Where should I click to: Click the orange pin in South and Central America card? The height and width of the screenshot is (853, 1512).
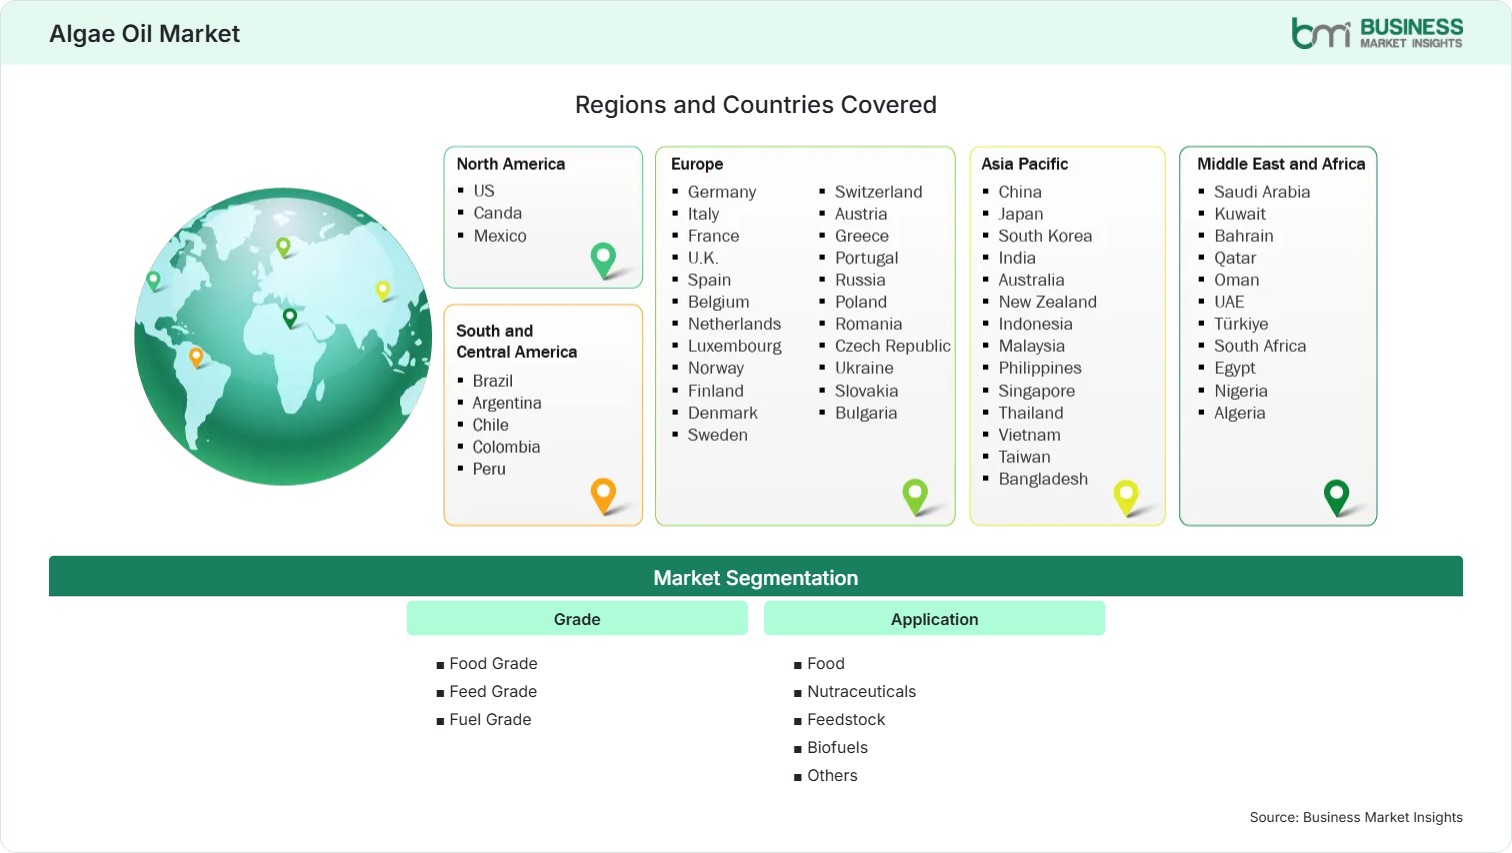pos(603,496)
